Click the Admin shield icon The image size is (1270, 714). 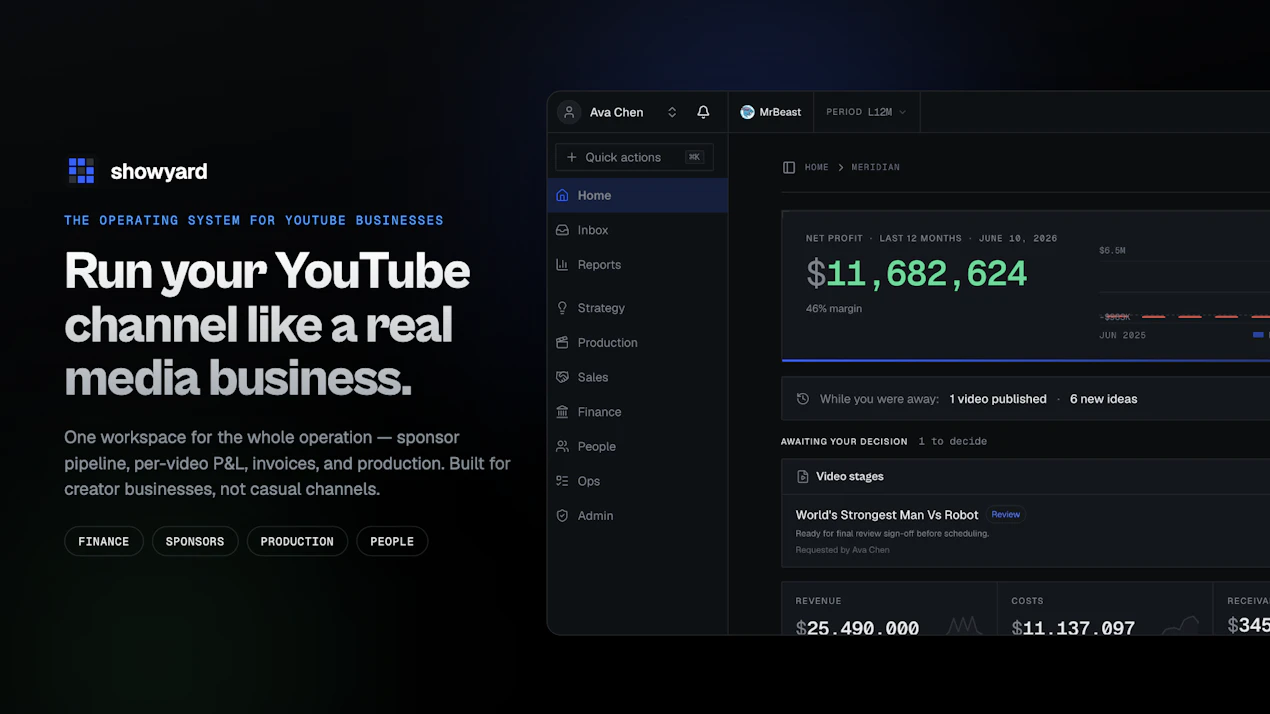562,516
